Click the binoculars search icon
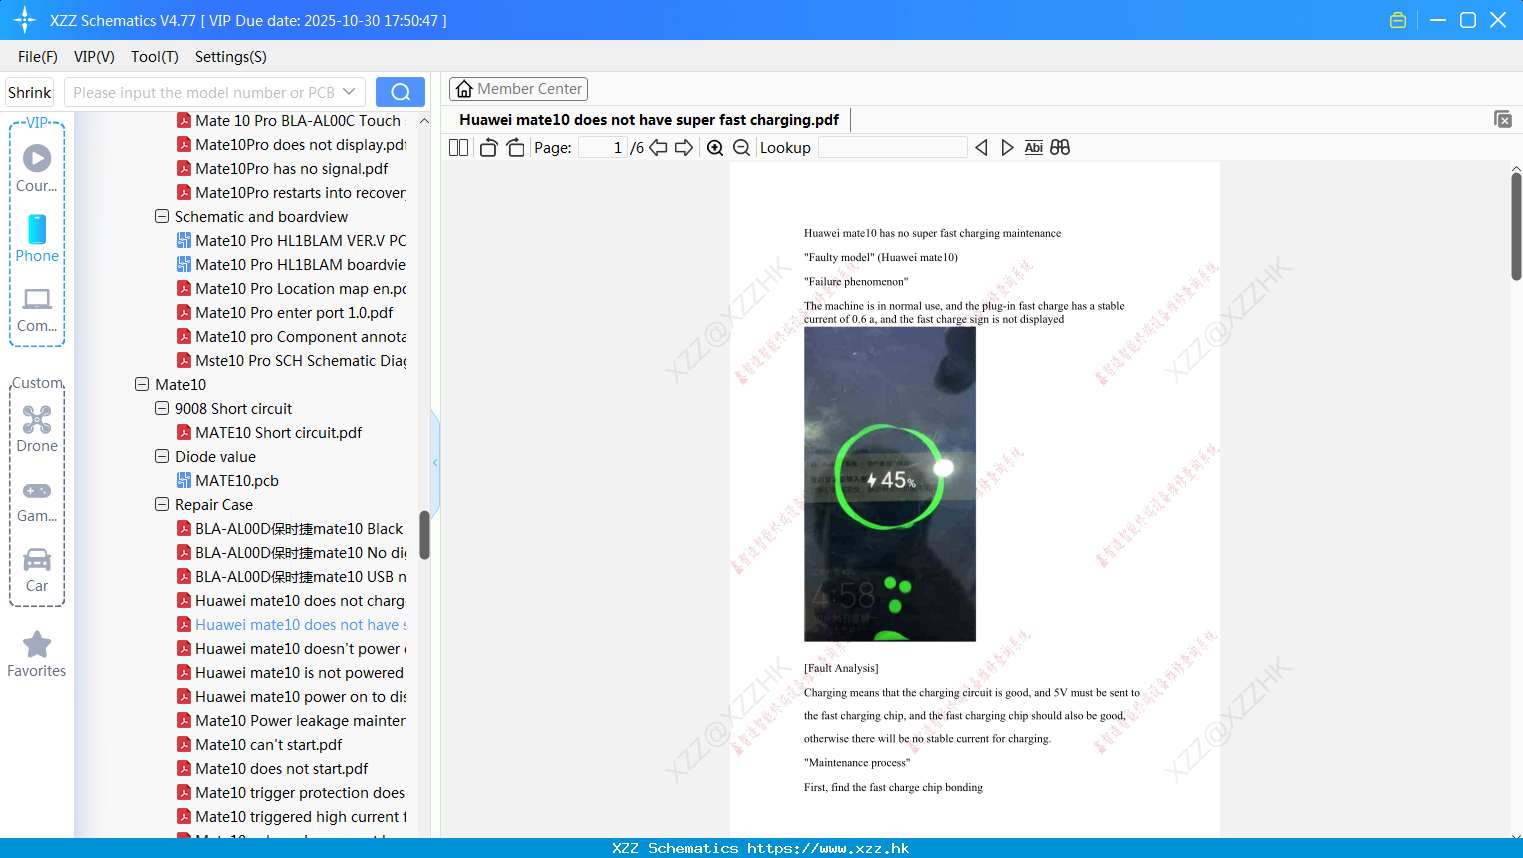 (1060, 148)
